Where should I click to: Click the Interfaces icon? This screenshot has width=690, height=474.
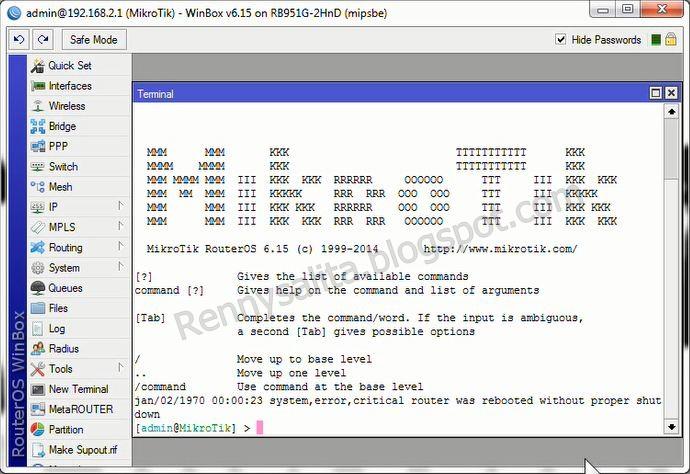click(38, 86)
